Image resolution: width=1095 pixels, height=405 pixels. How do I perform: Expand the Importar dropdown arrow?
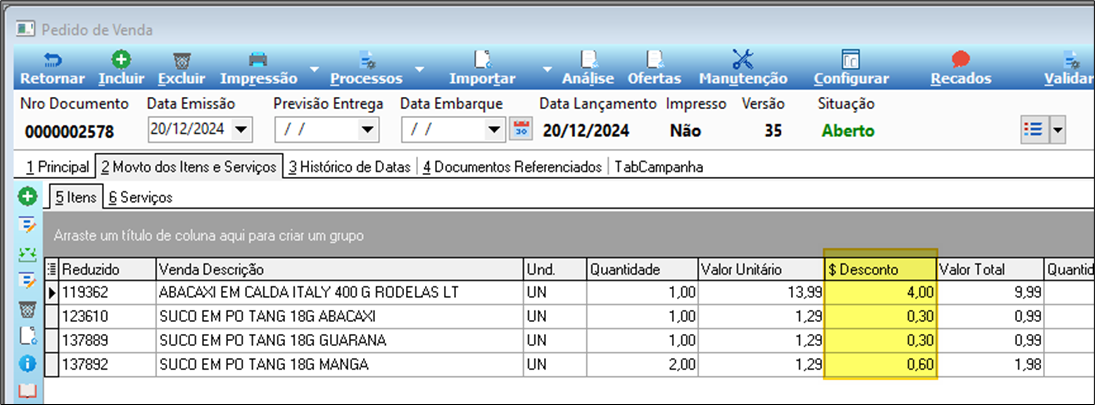[x=547, y=69]
